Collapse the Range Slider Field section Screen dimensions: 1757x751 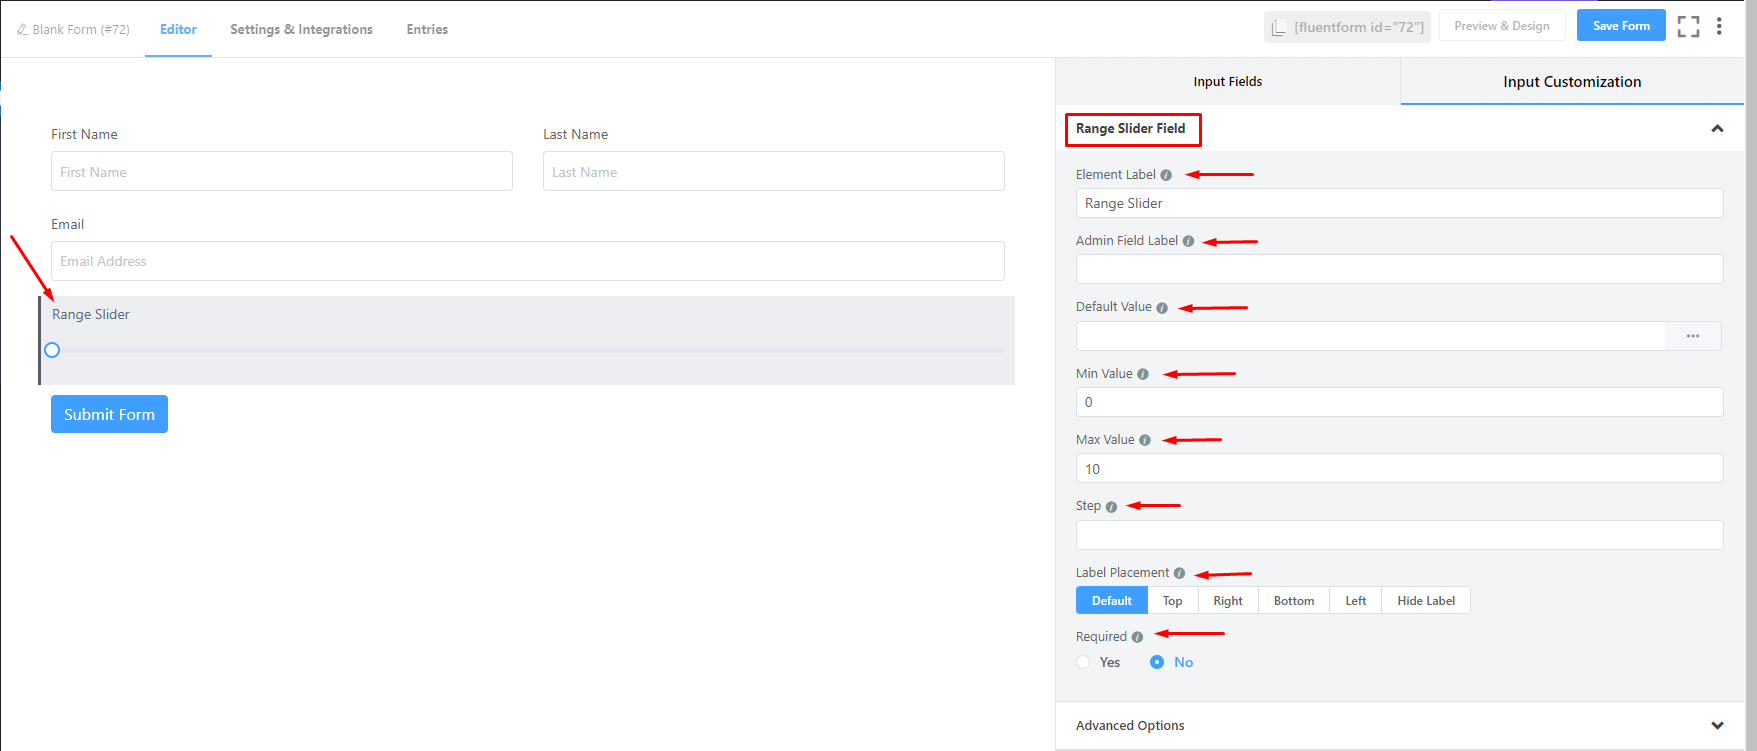click(x=1717, y=129)
